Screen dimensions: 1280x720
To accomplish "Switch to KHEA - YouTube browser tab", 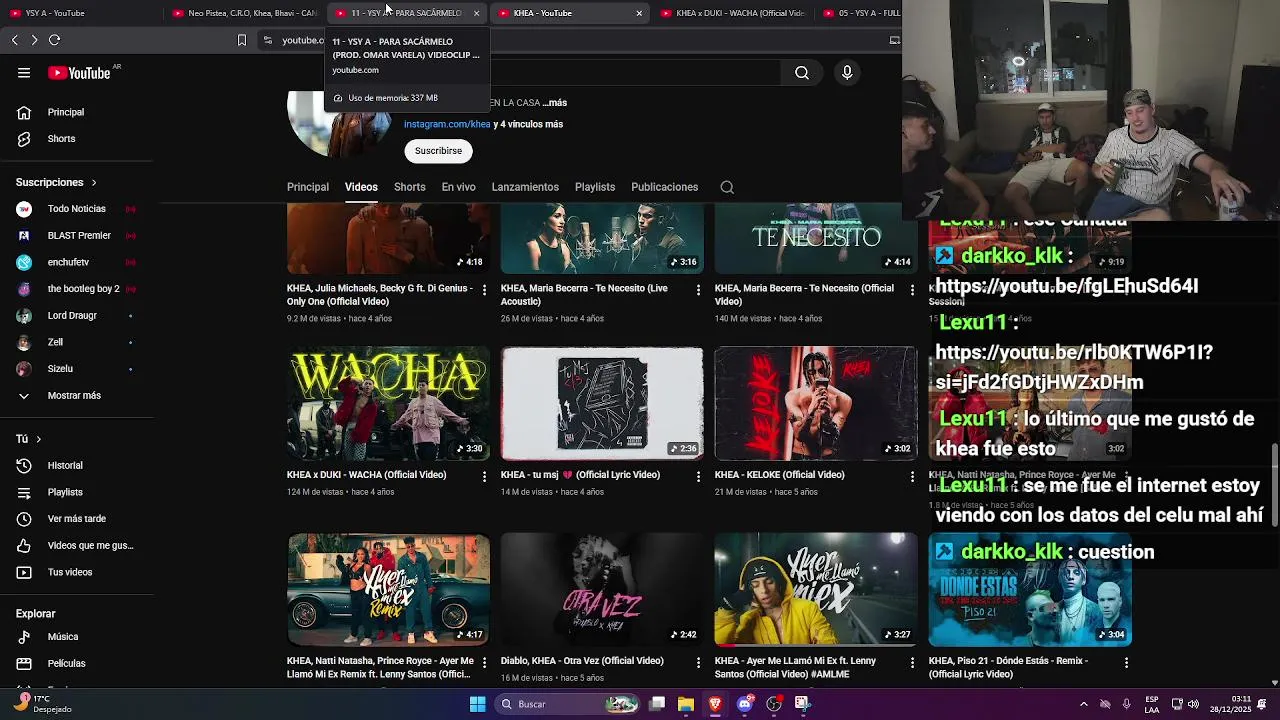I will coord(570,13).
